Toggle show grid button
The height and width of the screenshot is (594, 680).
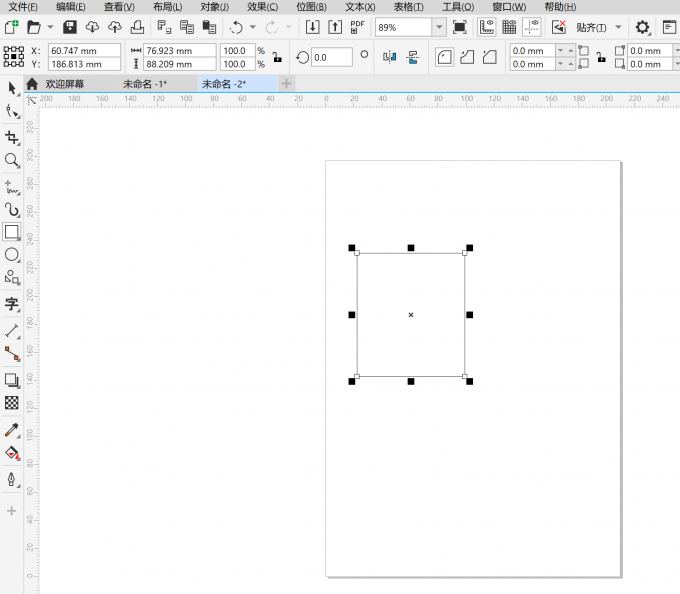coord(509,27)
